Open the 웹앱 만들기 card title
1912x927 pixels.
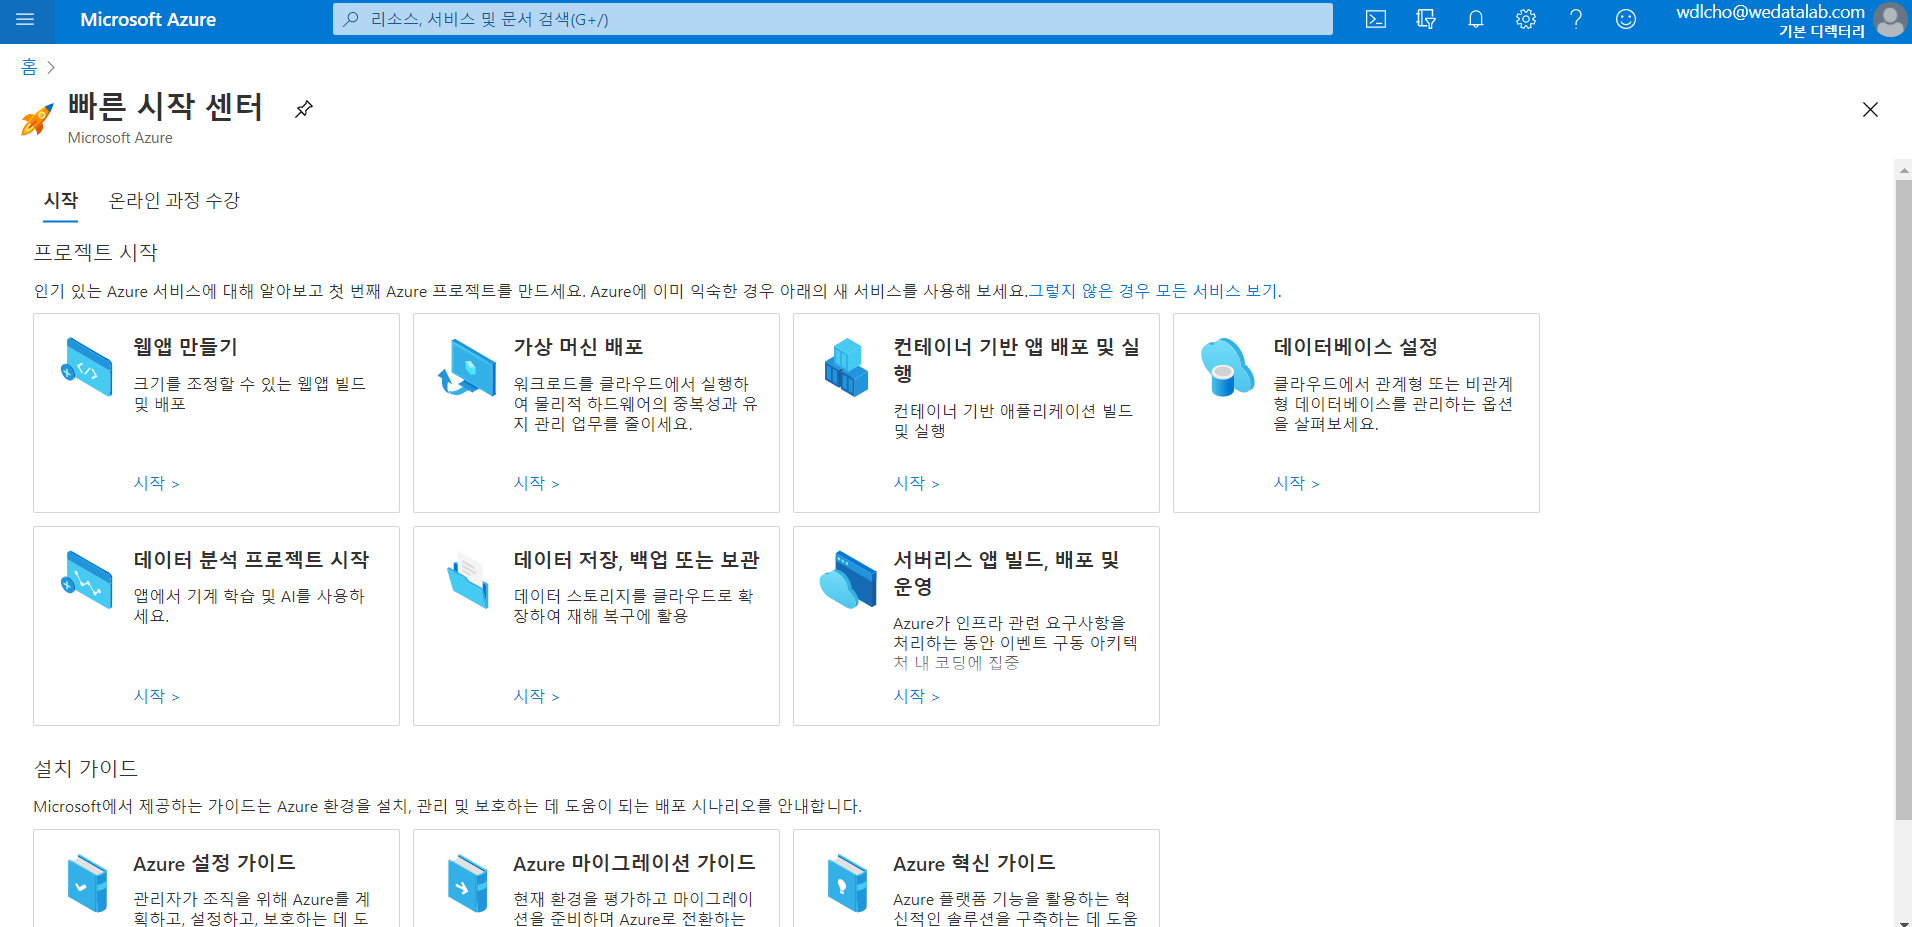click(186, 347)
